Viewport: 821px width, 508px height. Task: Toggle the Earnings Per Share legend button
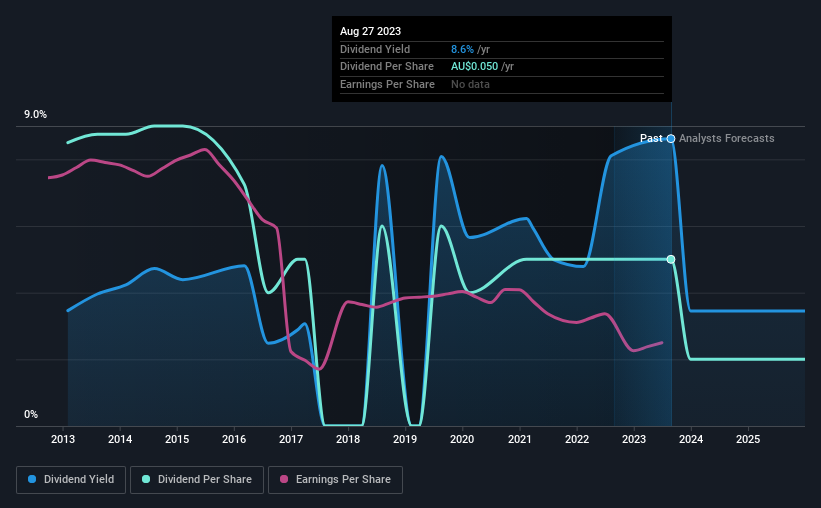tap(335, 480)
